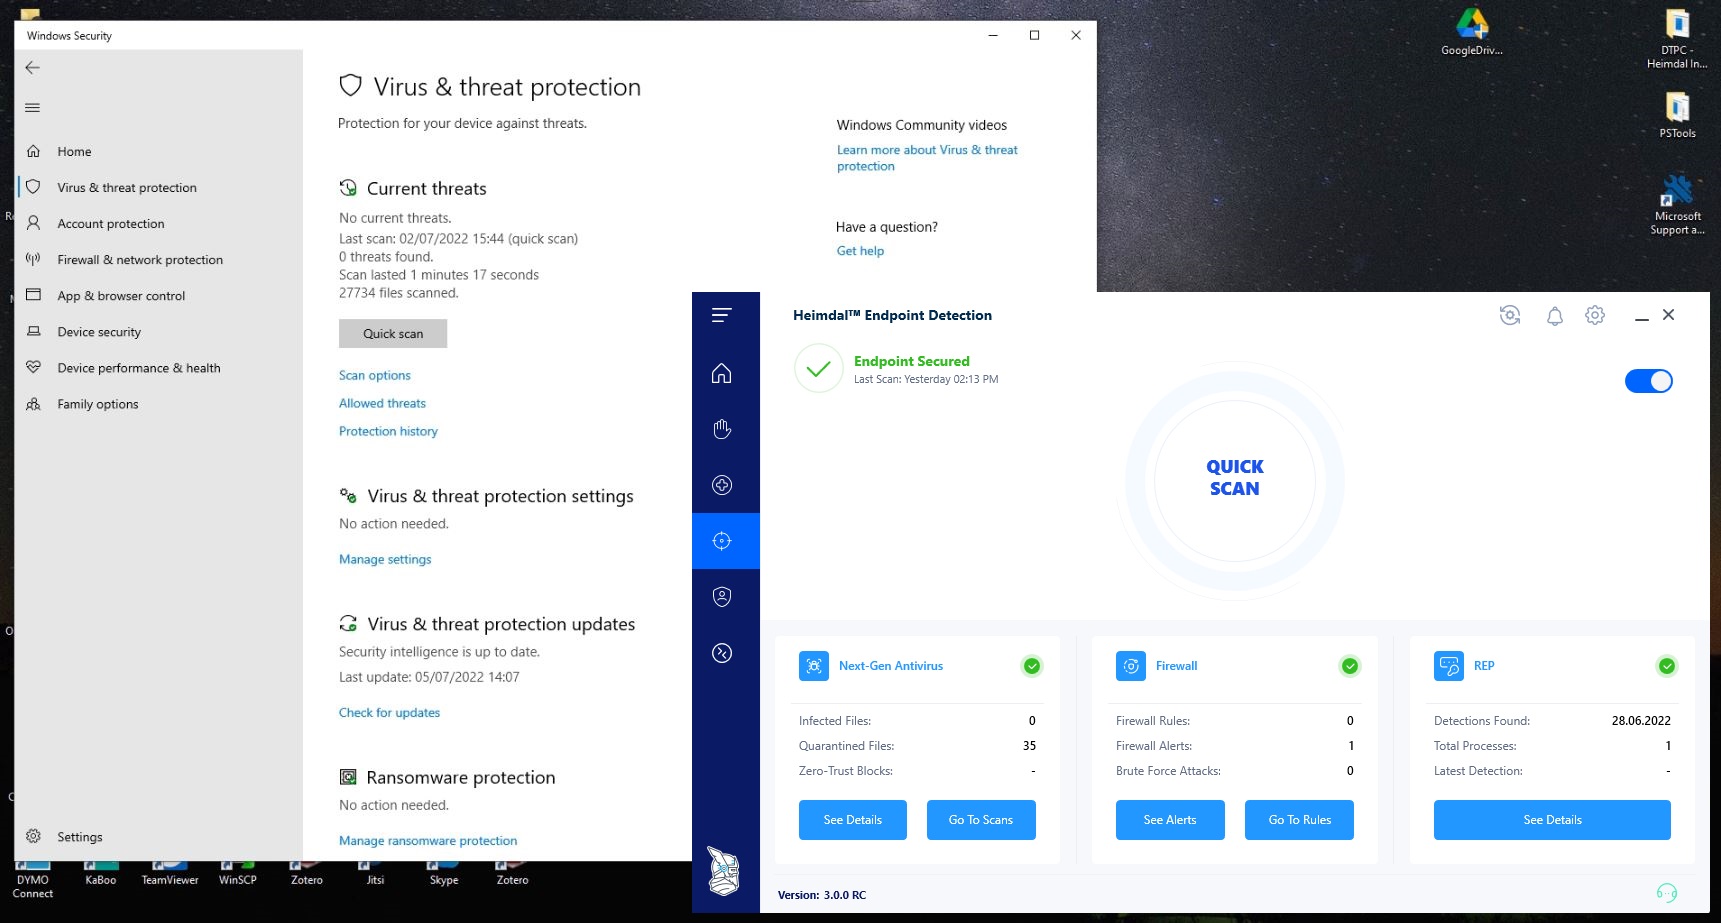Click the back arrow in Windows Security
The height and width of the screenshot is (923, 1721).
point(33,68)
